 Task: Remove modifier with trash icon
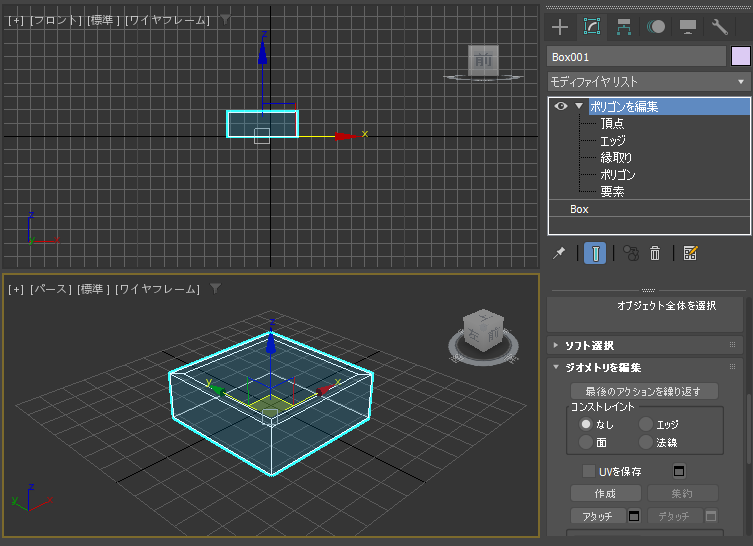[655, 253]
